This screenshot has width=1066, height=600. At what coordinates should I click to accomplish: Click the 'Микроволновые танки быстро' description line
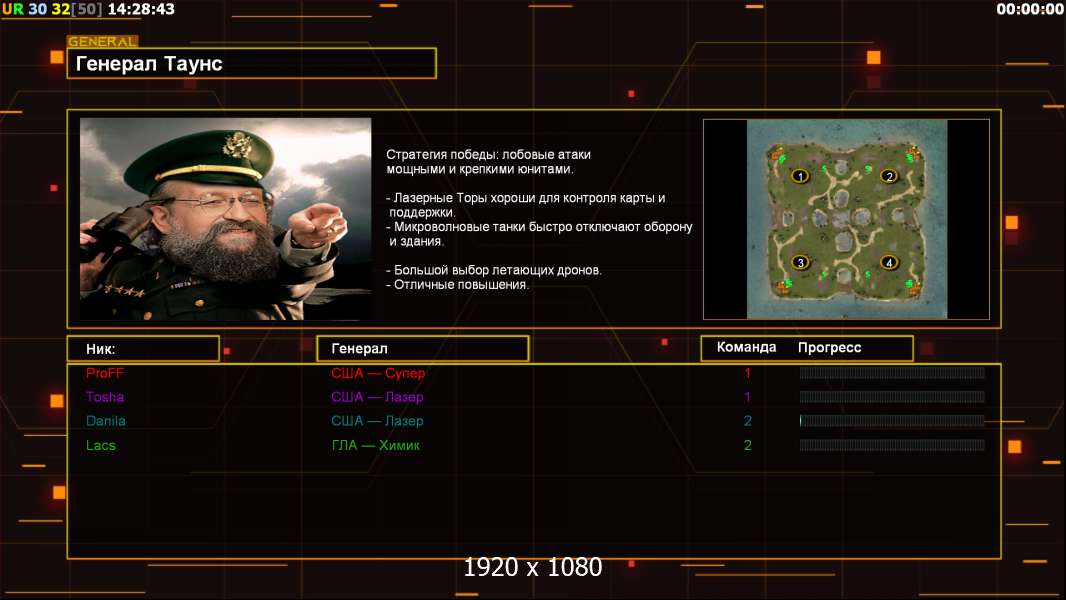(x=539, y=227)
